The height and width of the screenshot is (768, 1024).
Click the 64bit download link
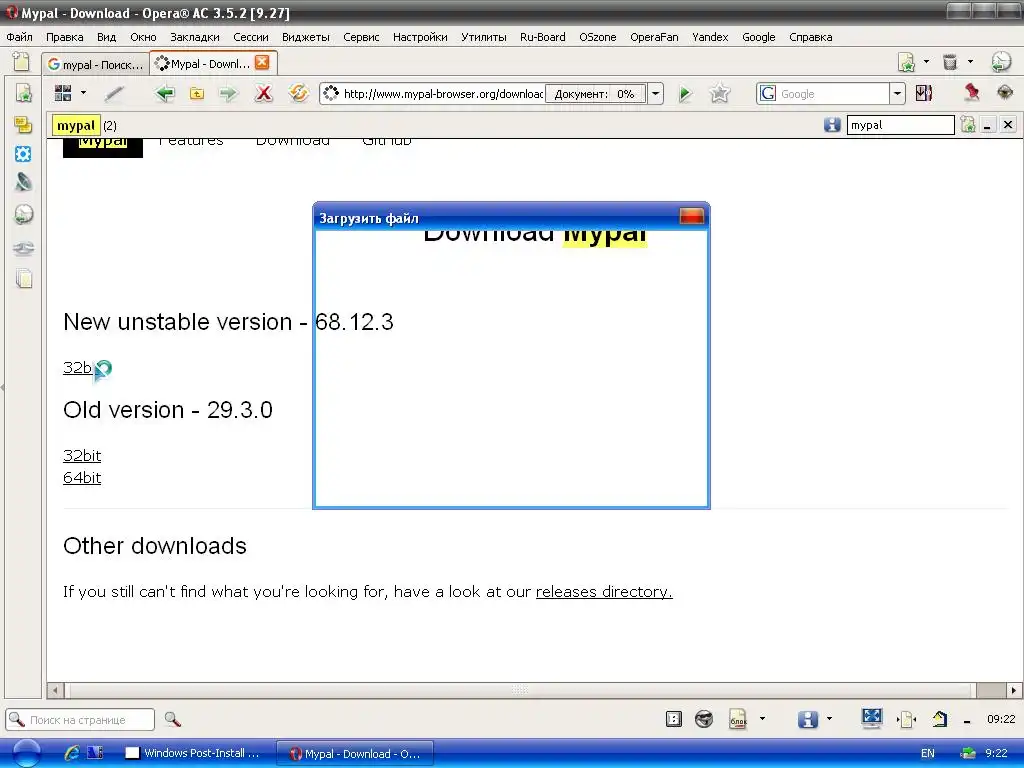pos(82,477)
